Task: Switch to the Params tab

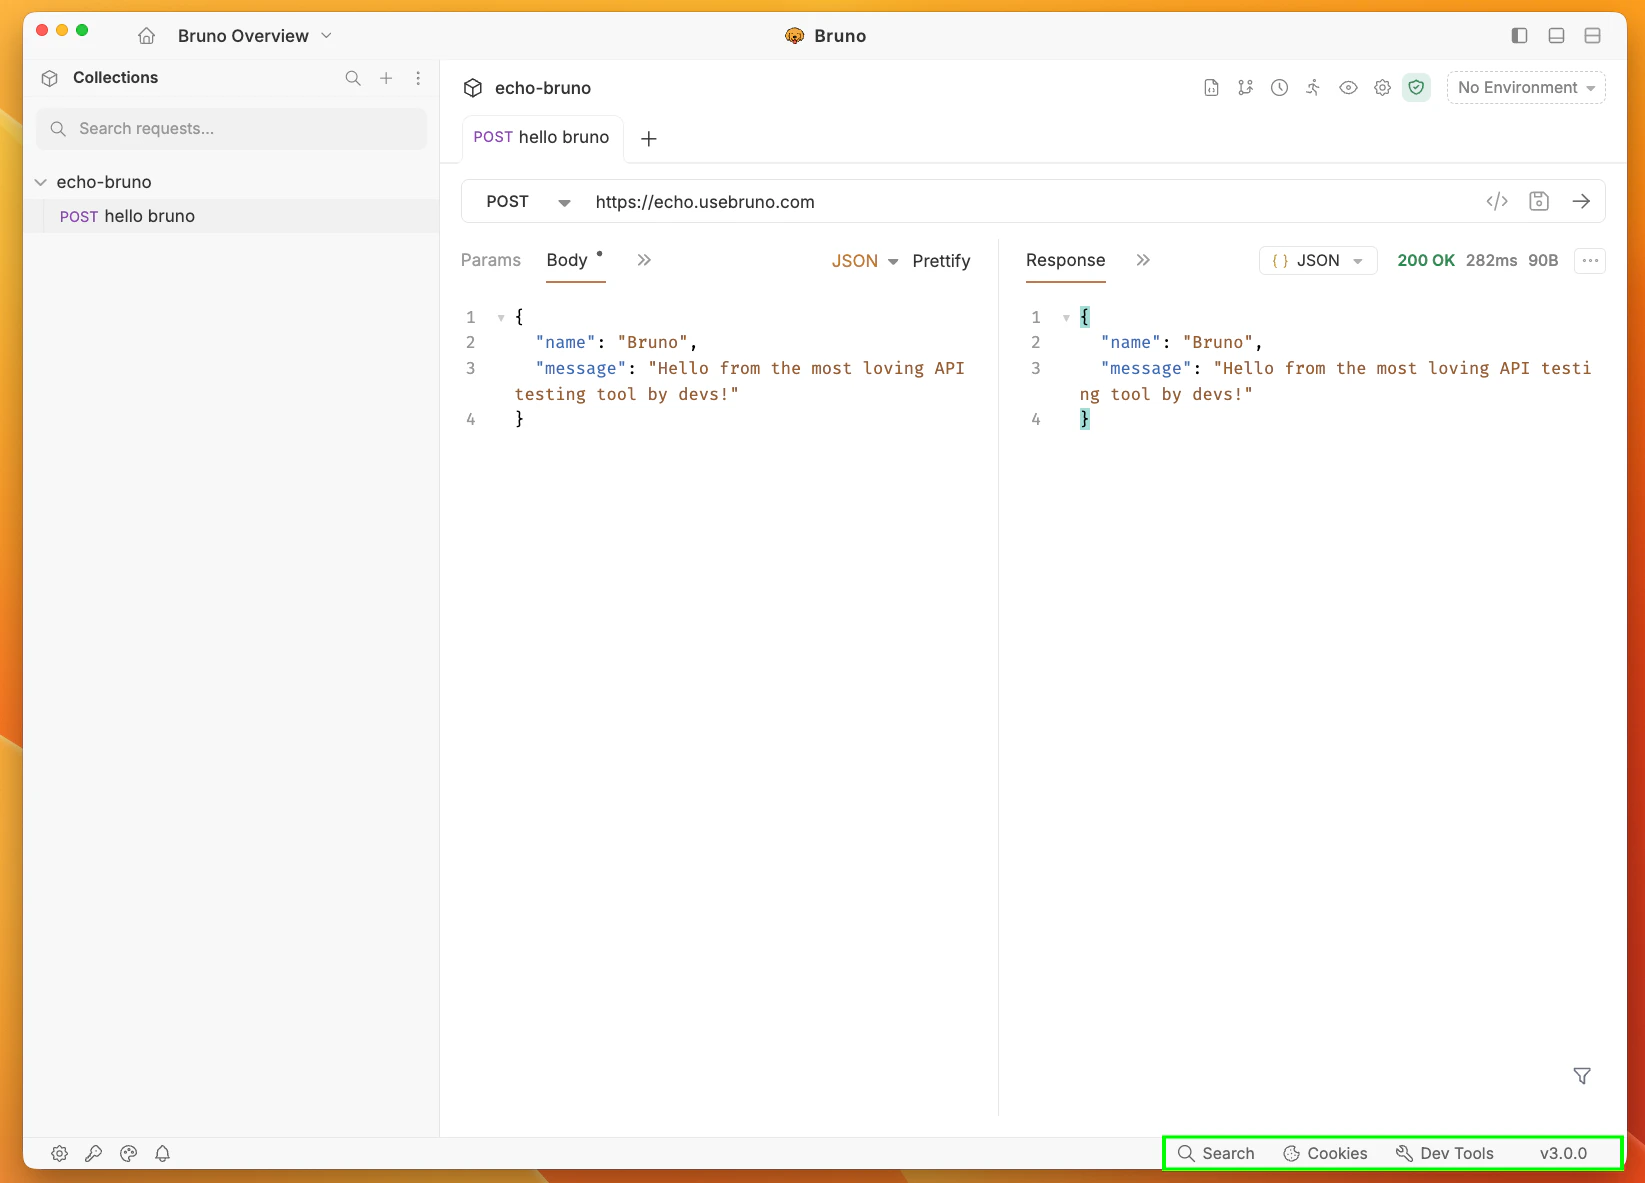Action: click(x=490, y=260)
